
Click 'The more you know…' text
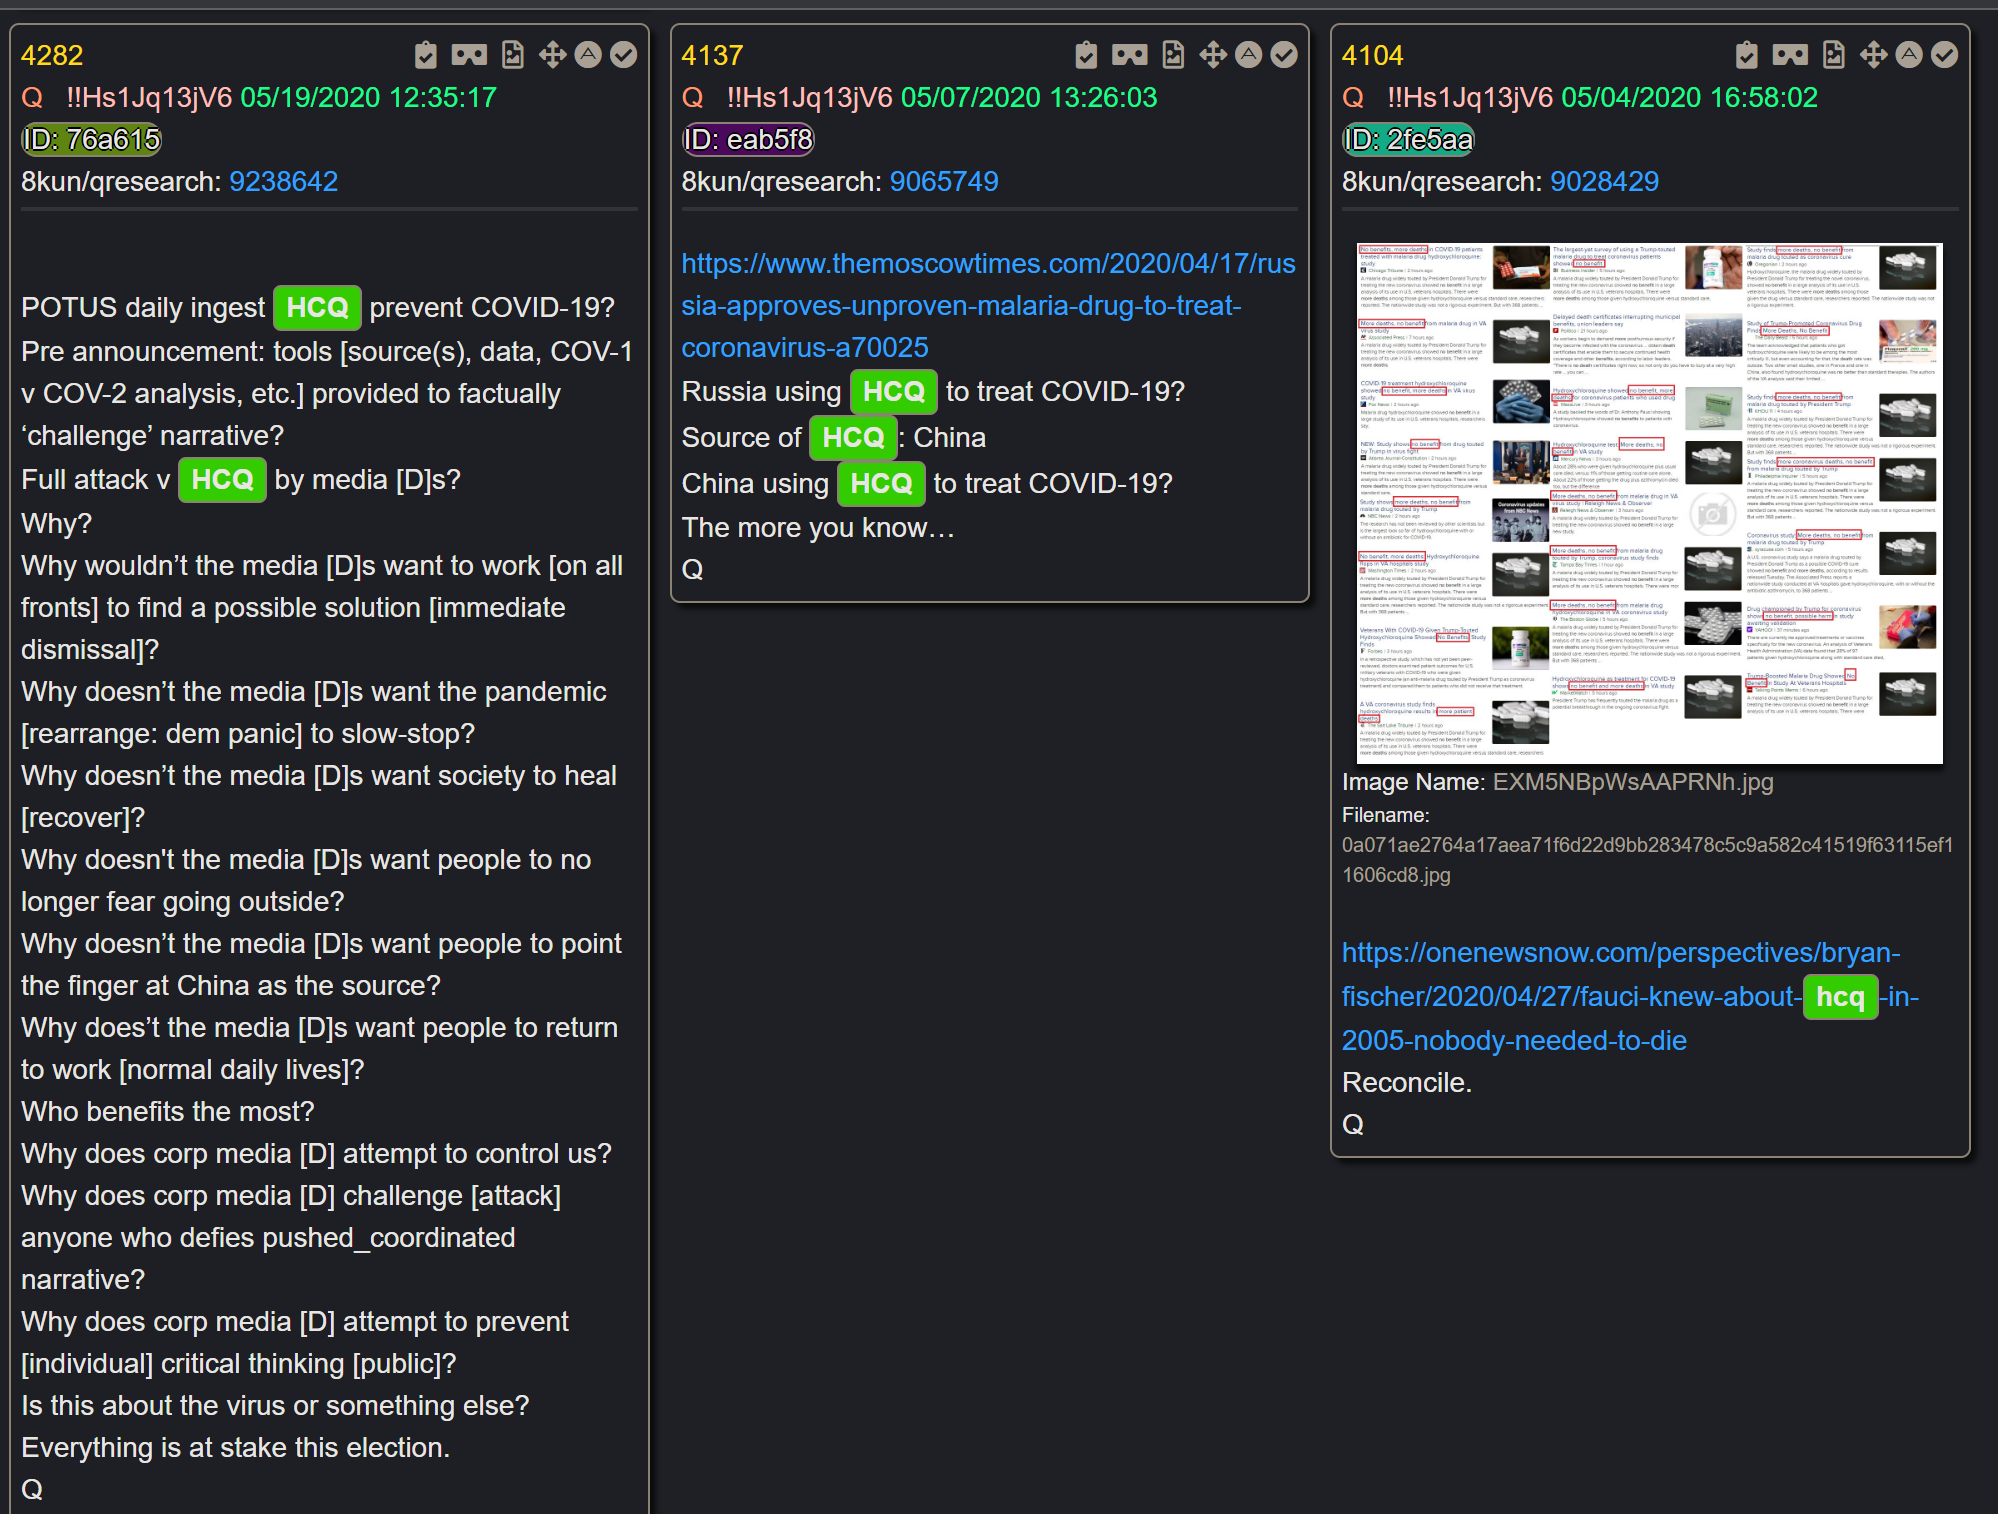point(818,528)
